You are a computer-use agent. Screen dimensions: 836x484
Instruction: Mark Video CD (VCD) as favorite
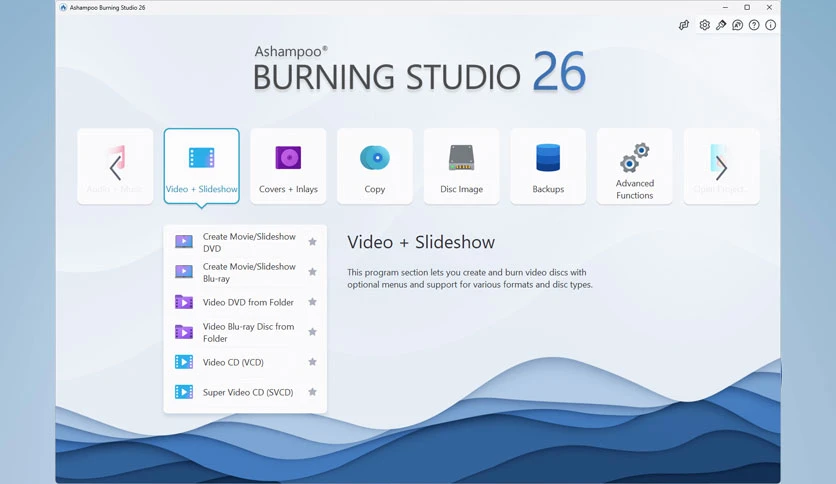pyautogui.click(x=312, y=362)
